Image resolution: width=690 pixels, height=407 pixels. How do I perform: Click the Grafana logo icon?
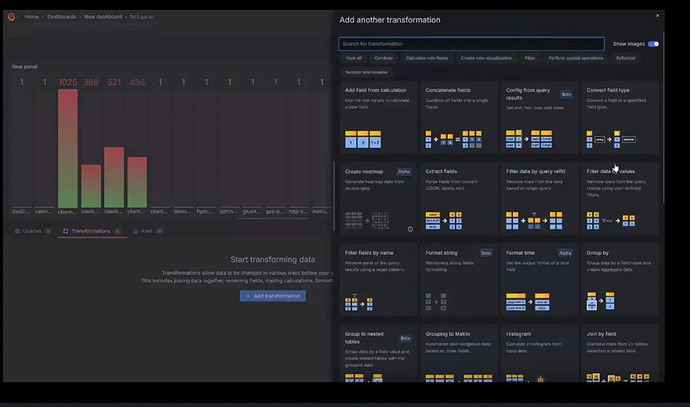coord(11,16)
